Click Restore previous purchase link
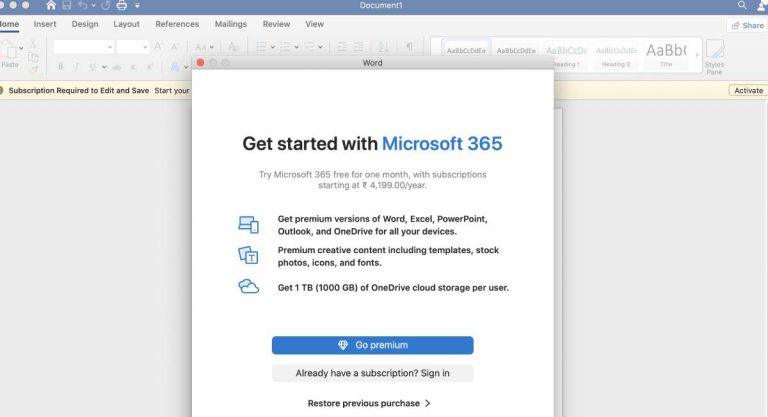768x417 pixels. click(x=369, y=403)
